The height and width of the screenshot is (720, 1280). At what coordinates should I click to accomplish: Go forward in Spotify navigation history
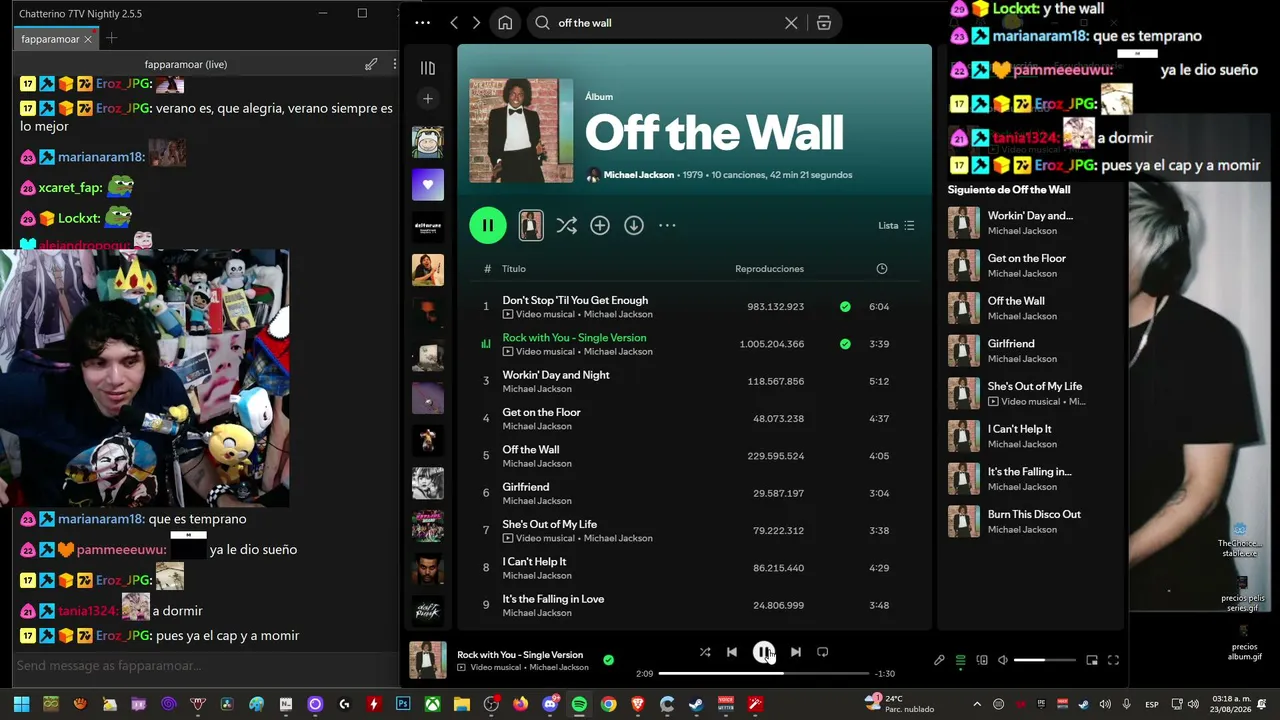click(x=476, y=23)
